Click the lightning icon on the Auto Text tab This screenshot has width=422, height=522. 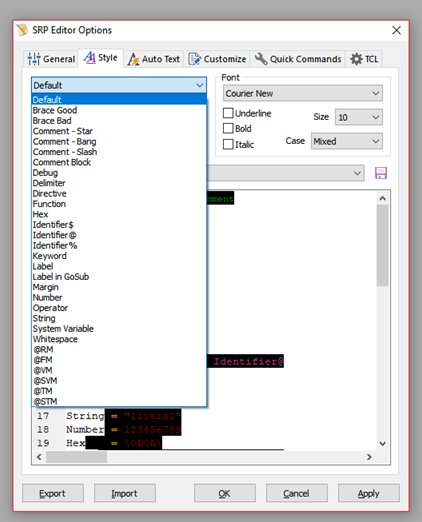133,59
